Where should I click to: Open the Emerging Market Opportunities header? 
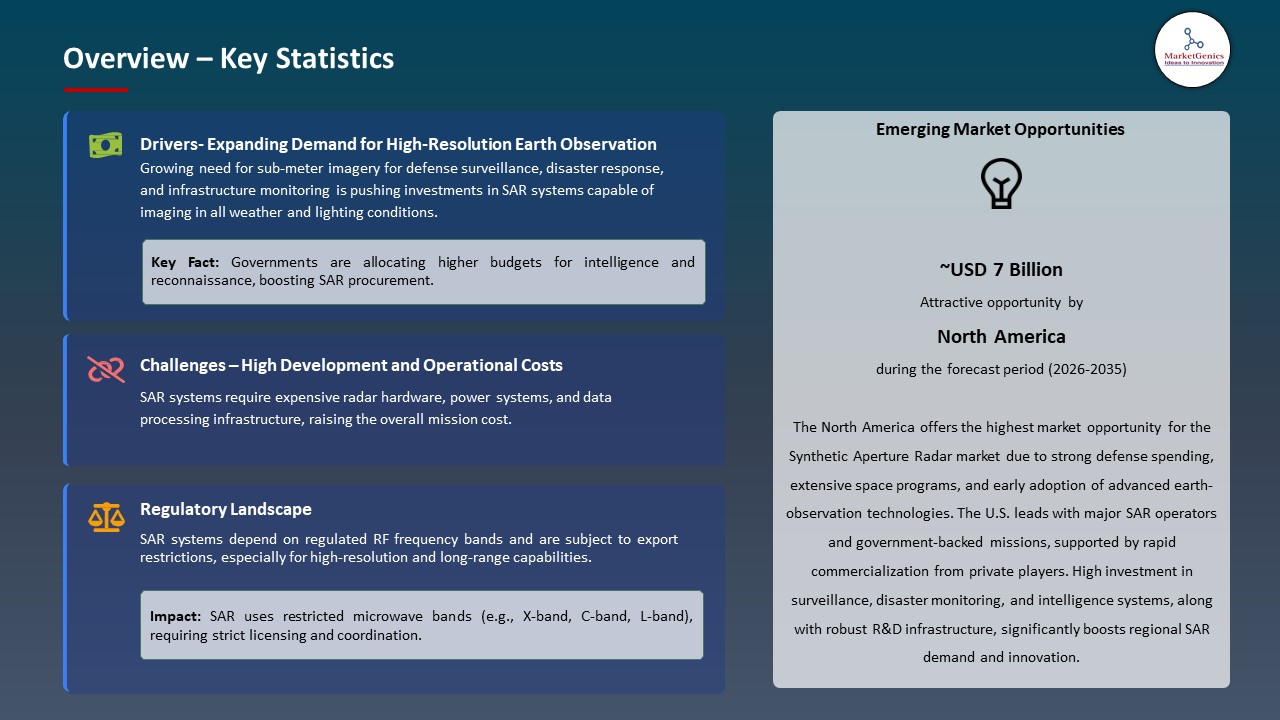pyautogui.click(x=1000, y=129)
